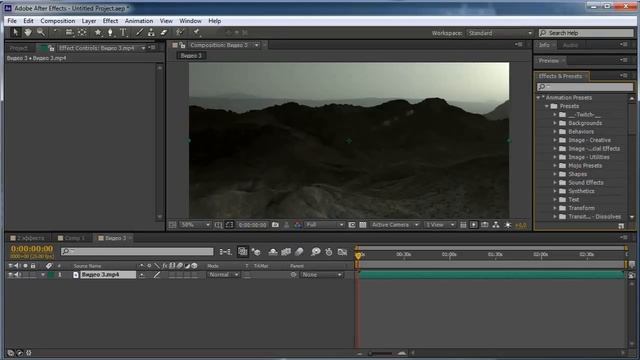Click Auto-keyframe stopwatch icon in timeline
The height and width of the screenshot is (360, 640).
coord(329,252)
